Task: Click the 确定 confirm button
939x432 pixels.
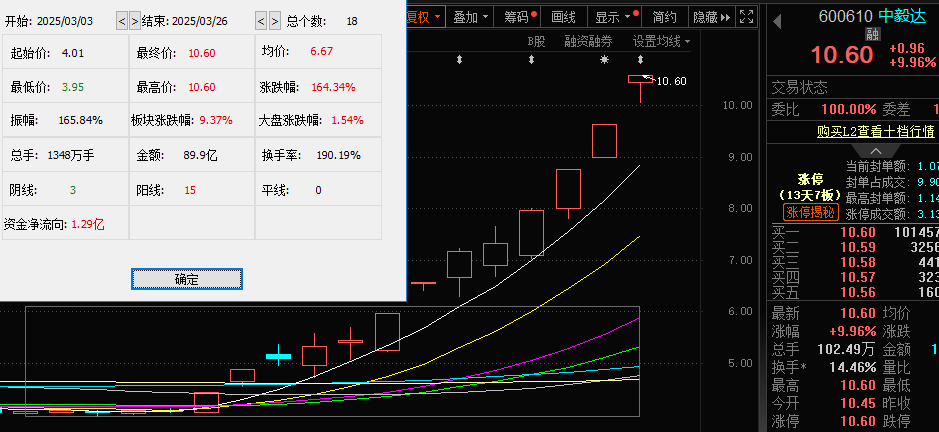Action: pos(186,279)
